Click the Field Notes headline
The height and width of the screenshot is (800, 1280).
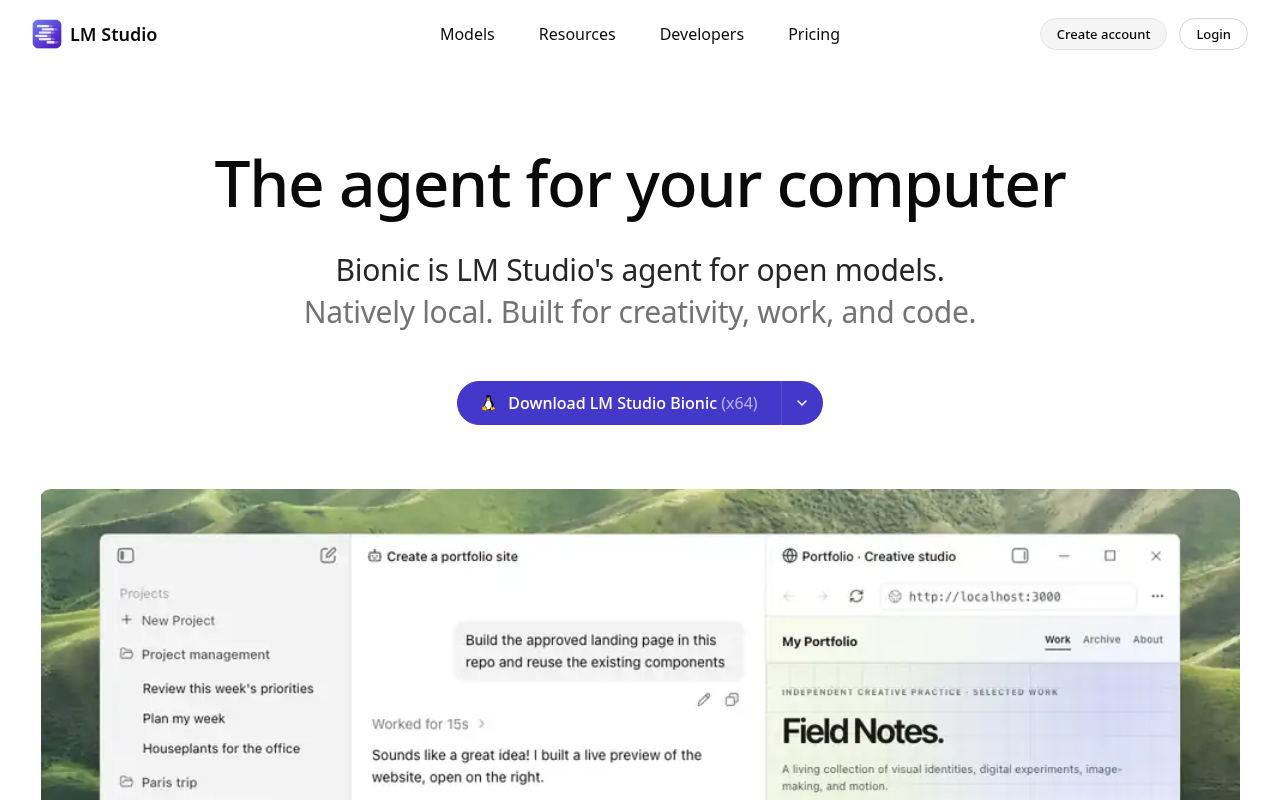pos(863,732)
